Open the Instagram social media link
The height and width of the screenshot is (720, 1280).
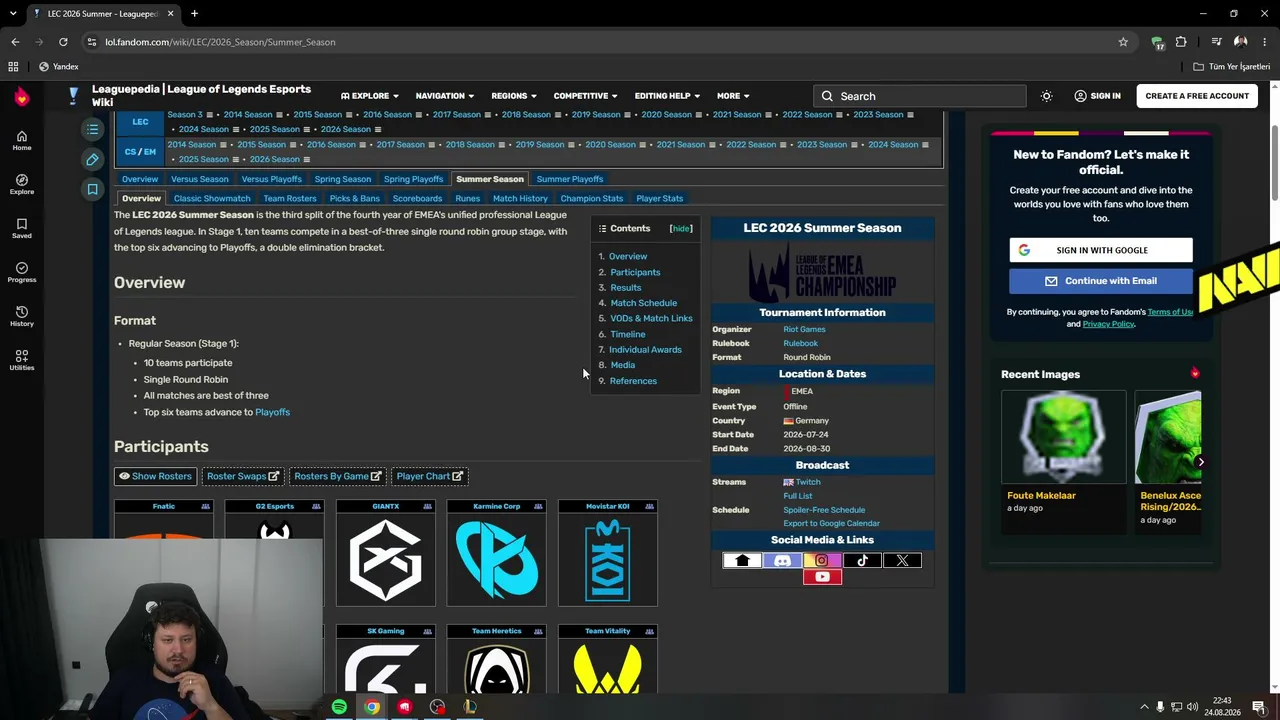point(822,561)
